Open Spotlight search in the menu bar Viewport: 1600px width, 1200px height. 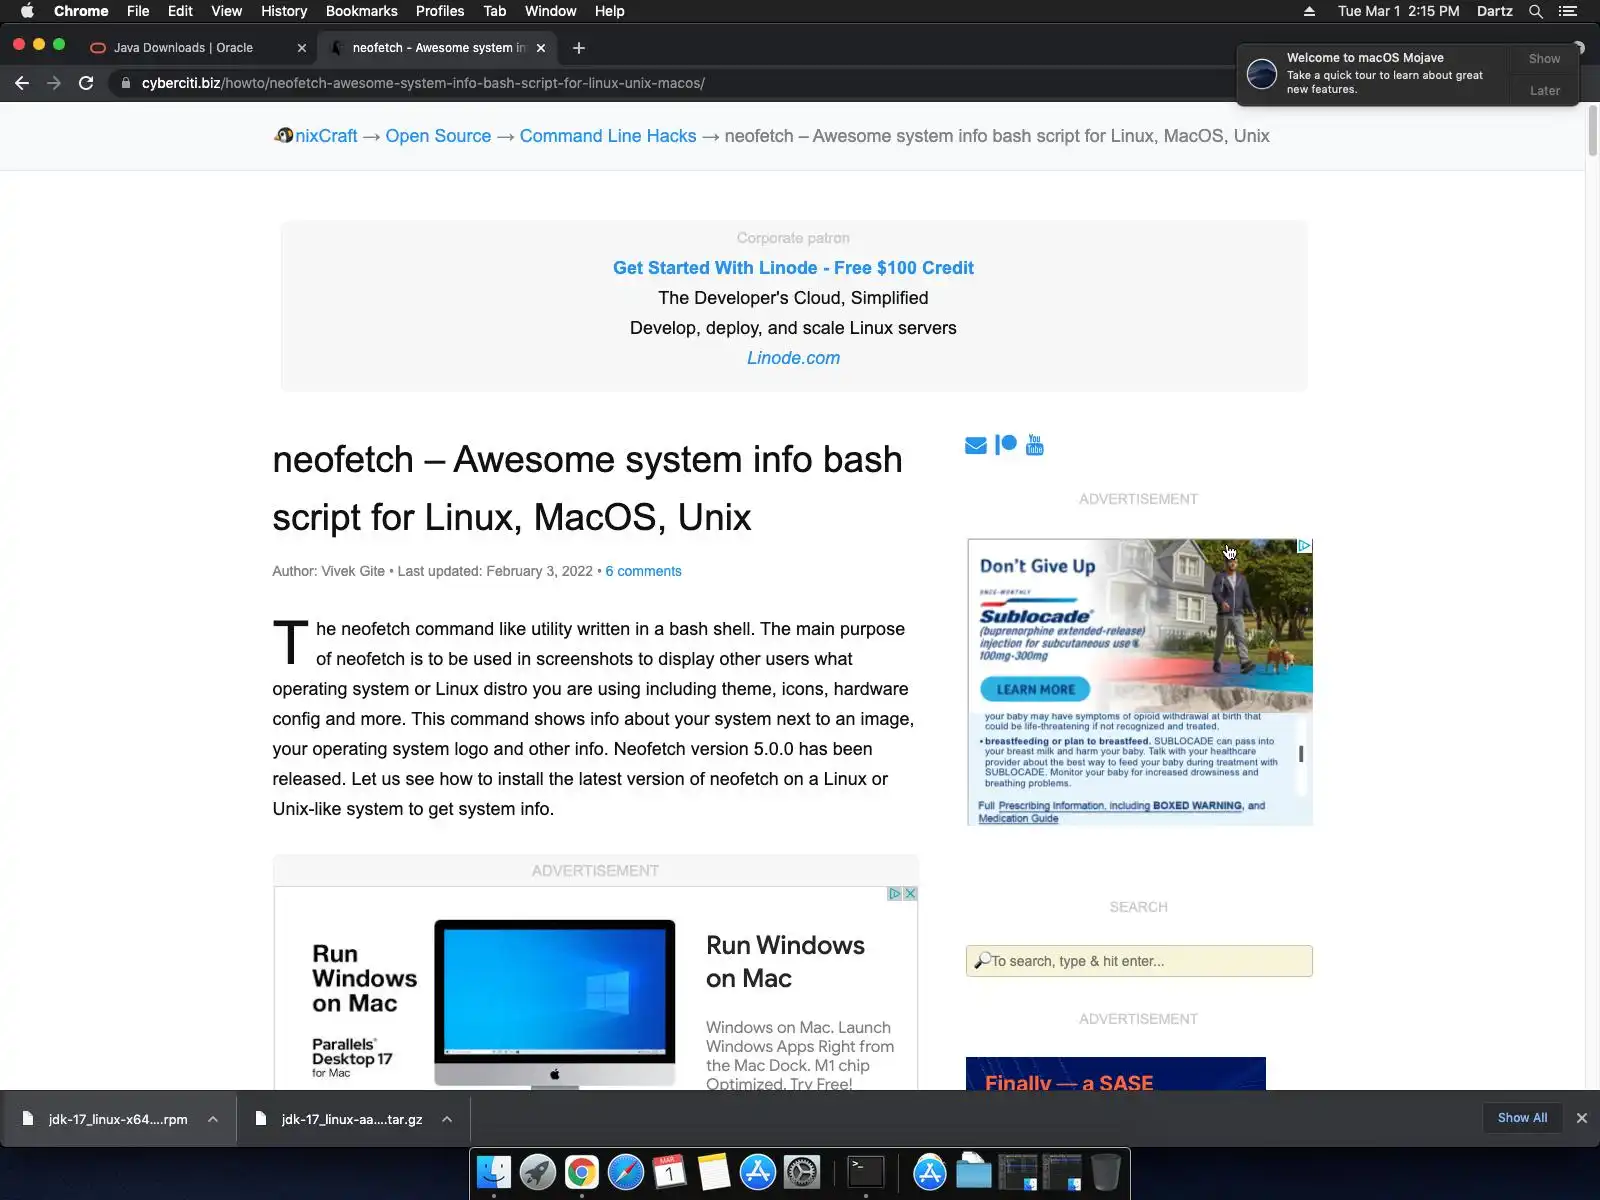[1536, 11]
